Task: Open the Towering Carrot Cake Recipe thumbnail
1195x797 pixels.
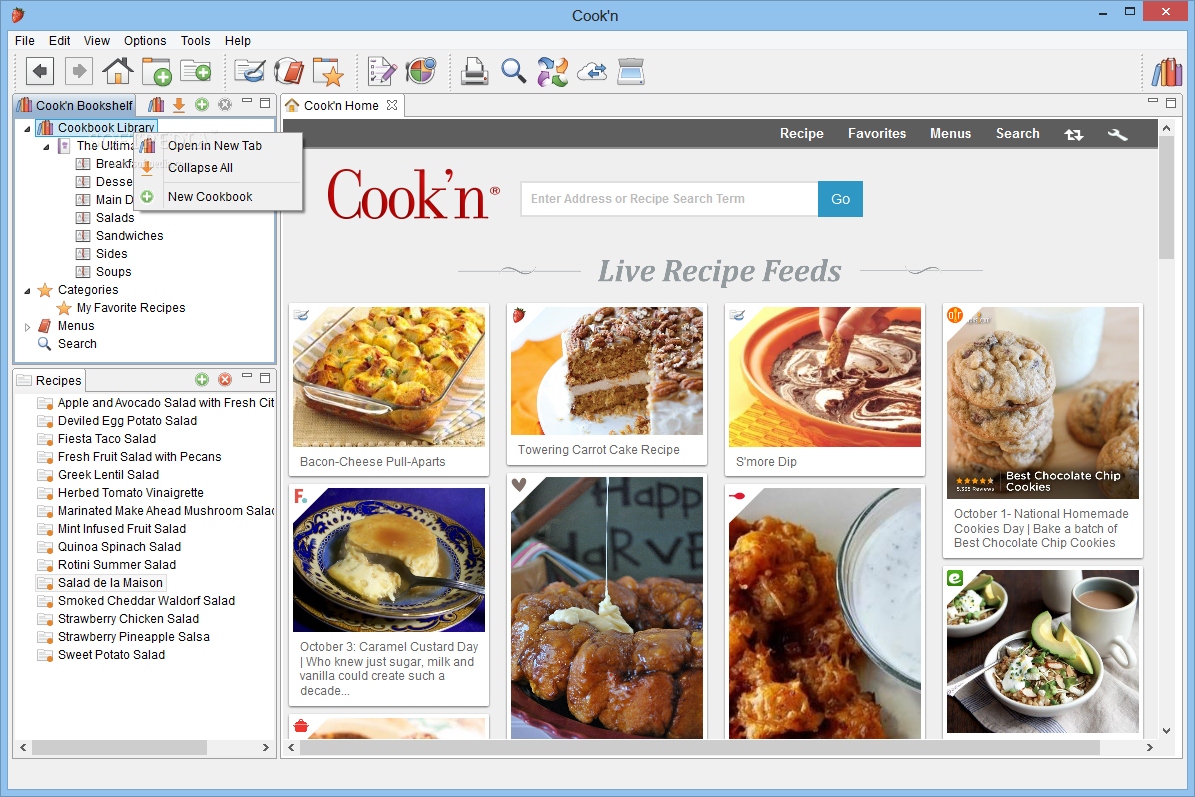Action: (607, 371)
